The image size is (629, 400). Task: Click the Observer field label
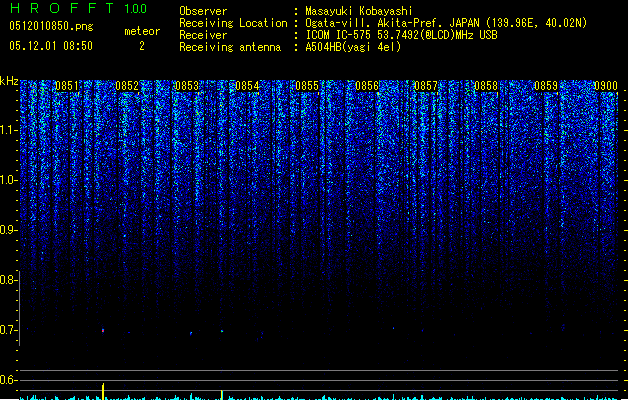(x=203, y=11)
